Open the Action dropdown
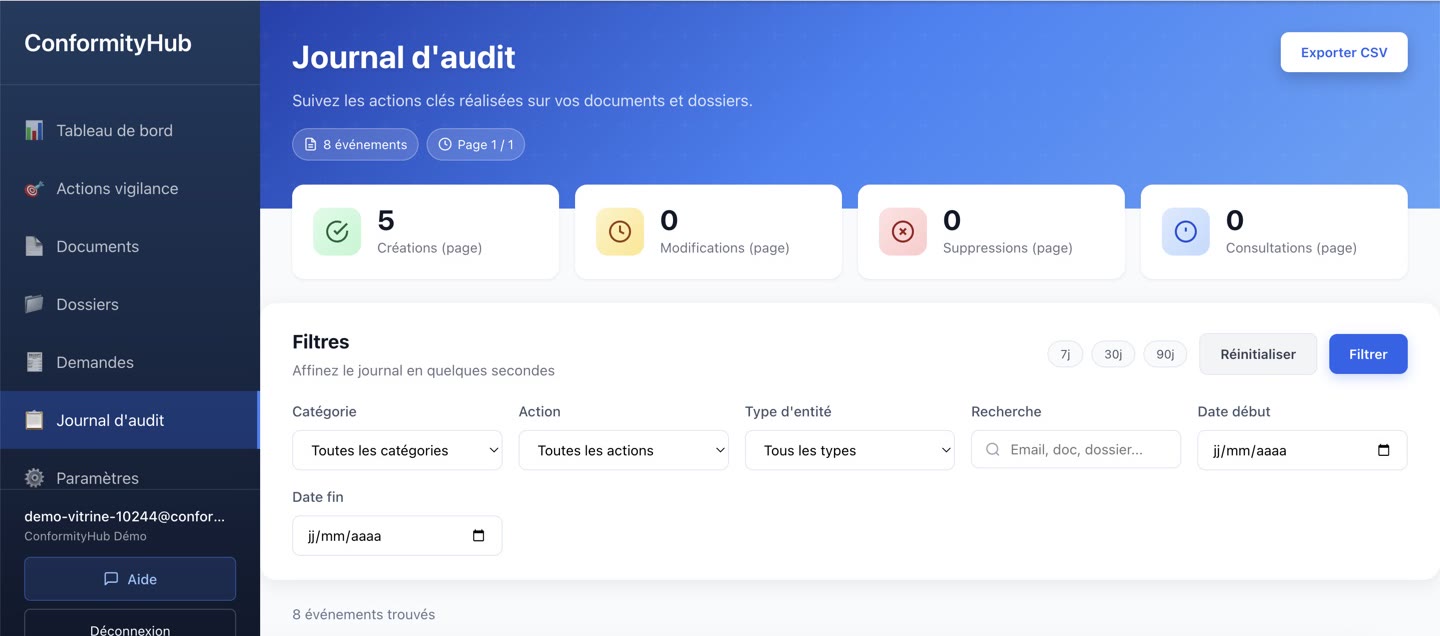This screenshot has width=1440, height=636. pyautogui.click(x=624, y=450)
